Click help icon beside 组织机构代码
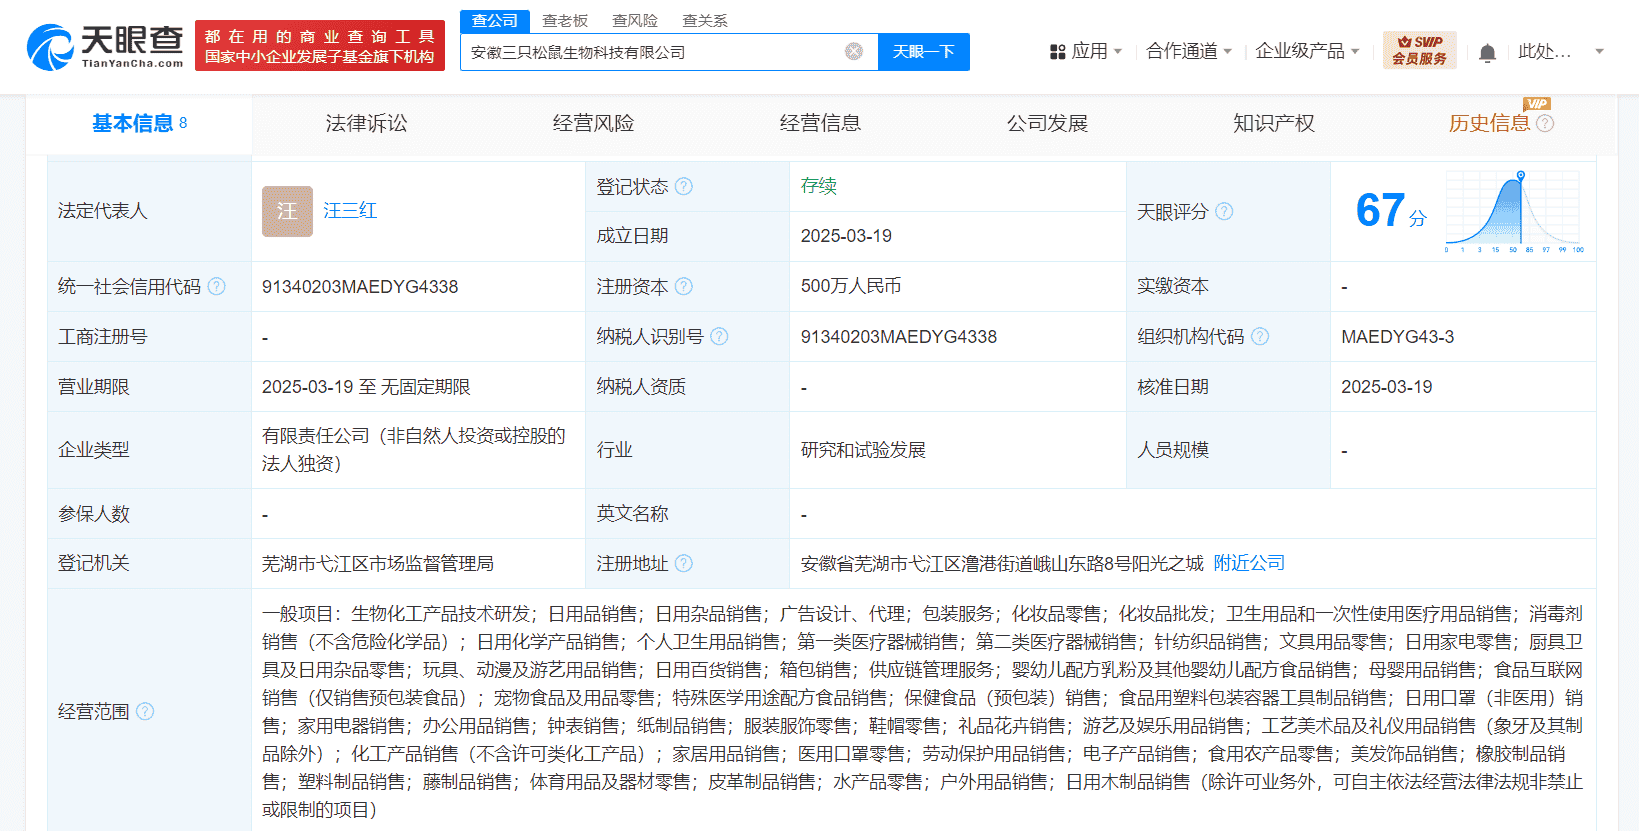This screenshot has width=1639, height=831. 1260,337
